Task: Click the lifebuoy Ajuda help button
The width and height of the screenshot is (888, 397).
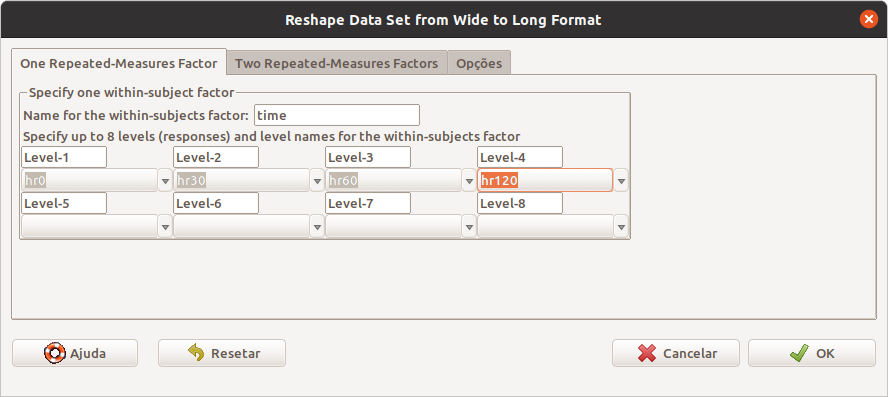Action: (75, 353)
